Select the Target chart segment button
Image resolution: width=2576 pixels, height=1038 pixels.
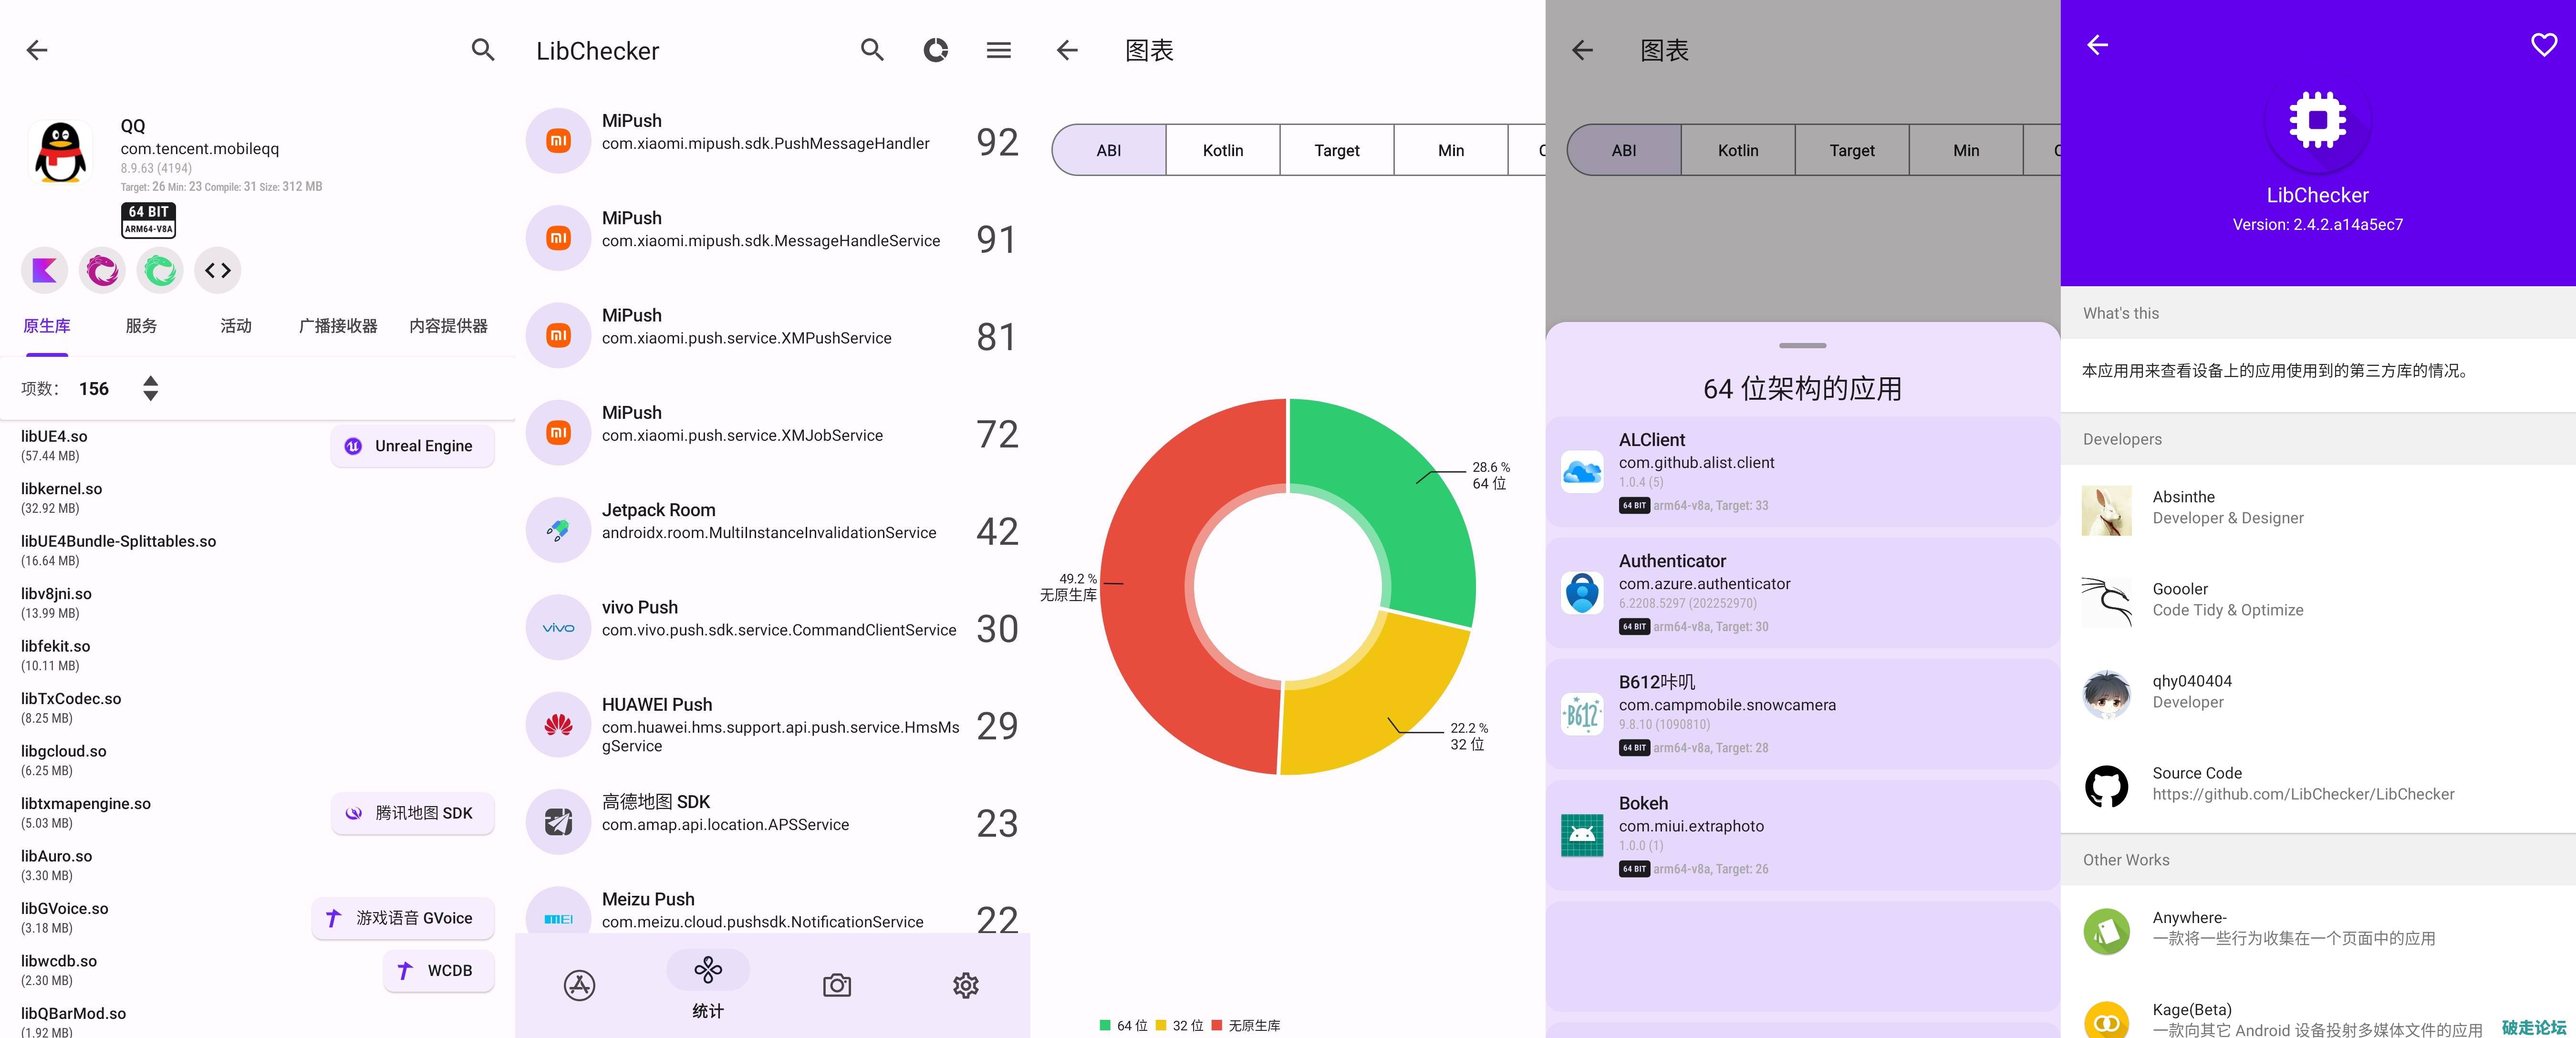[1336, 150]
